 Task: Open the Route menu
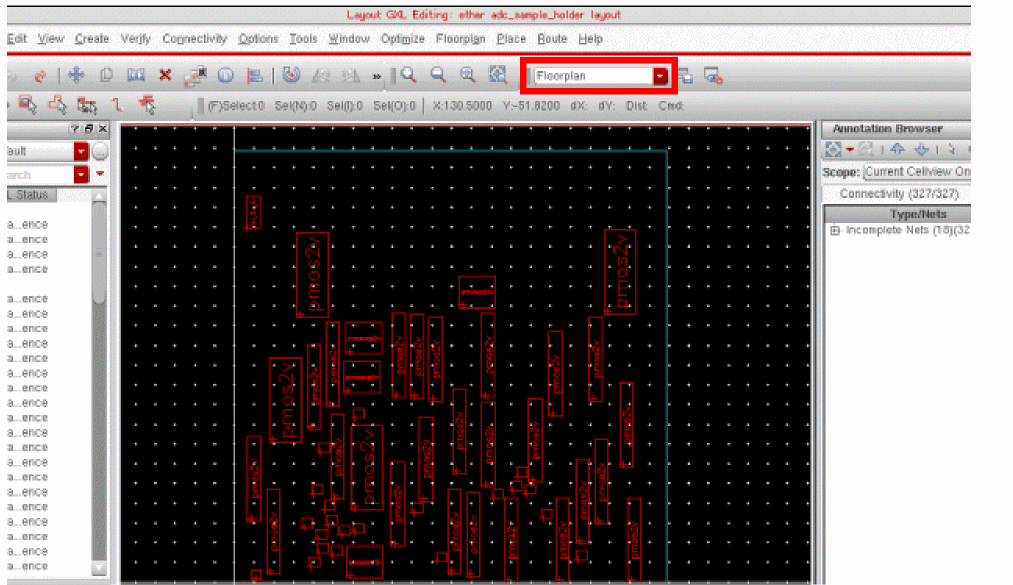pos(552,39)
